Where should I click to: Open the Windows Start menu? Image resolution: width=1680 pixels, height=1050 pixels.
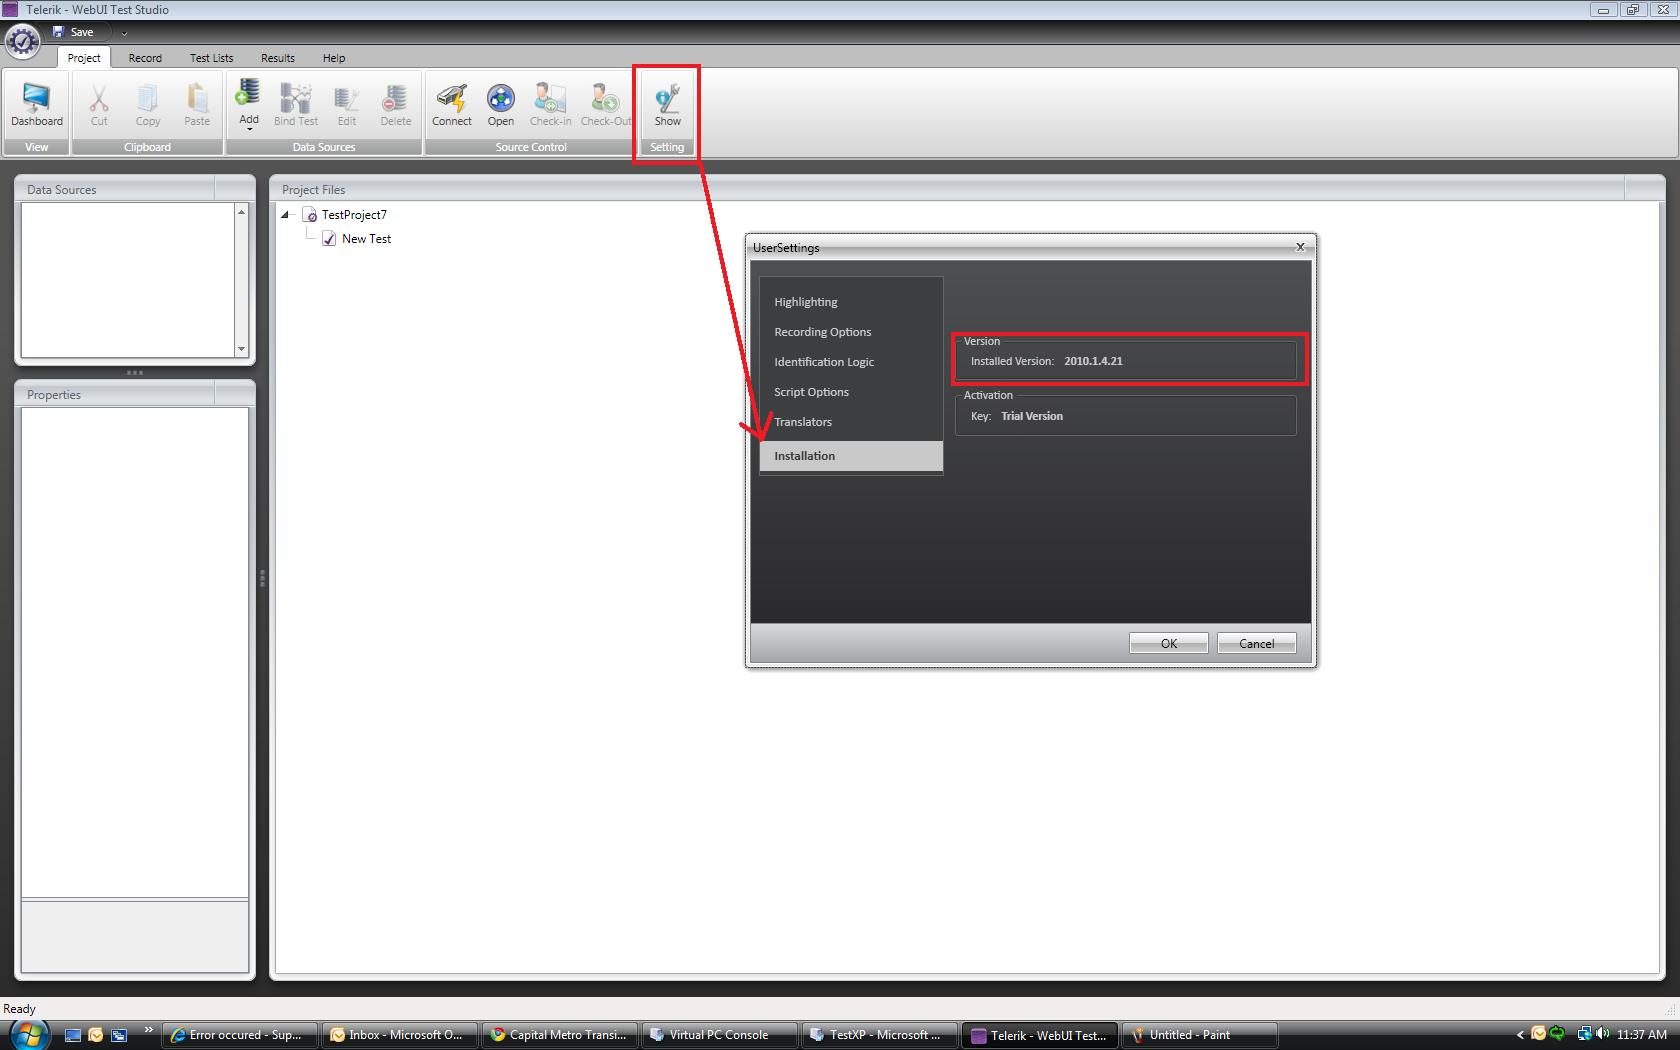(27, 1034)
